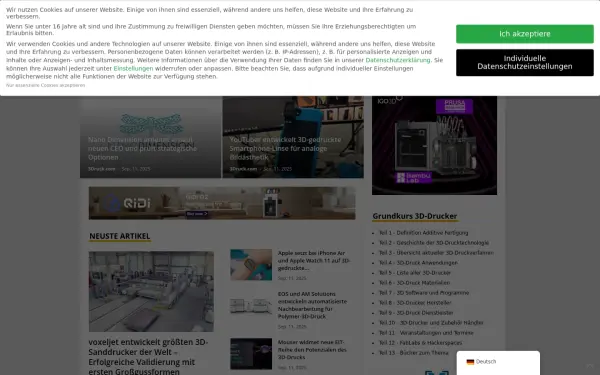Choose Nur essenzielle Cookies akzeptieren
This screenshot has height=375, width=600.
click(x=46, y=85)
